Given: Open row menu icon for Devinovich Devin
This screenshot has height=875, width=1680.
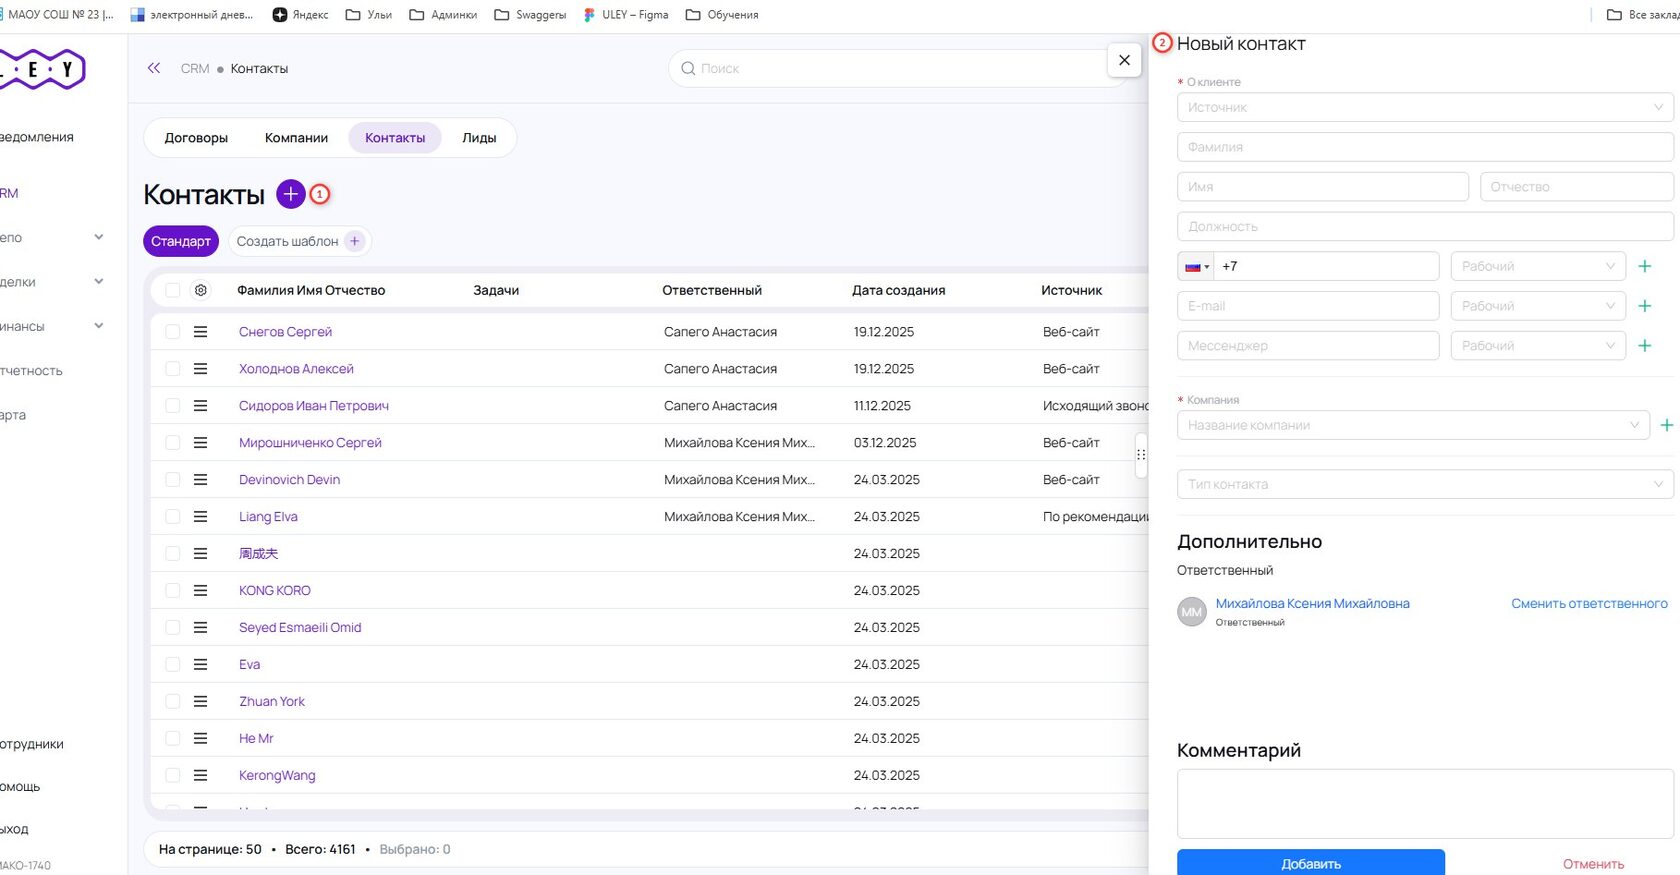Looking at the screenshot, I should coord(200,480).
